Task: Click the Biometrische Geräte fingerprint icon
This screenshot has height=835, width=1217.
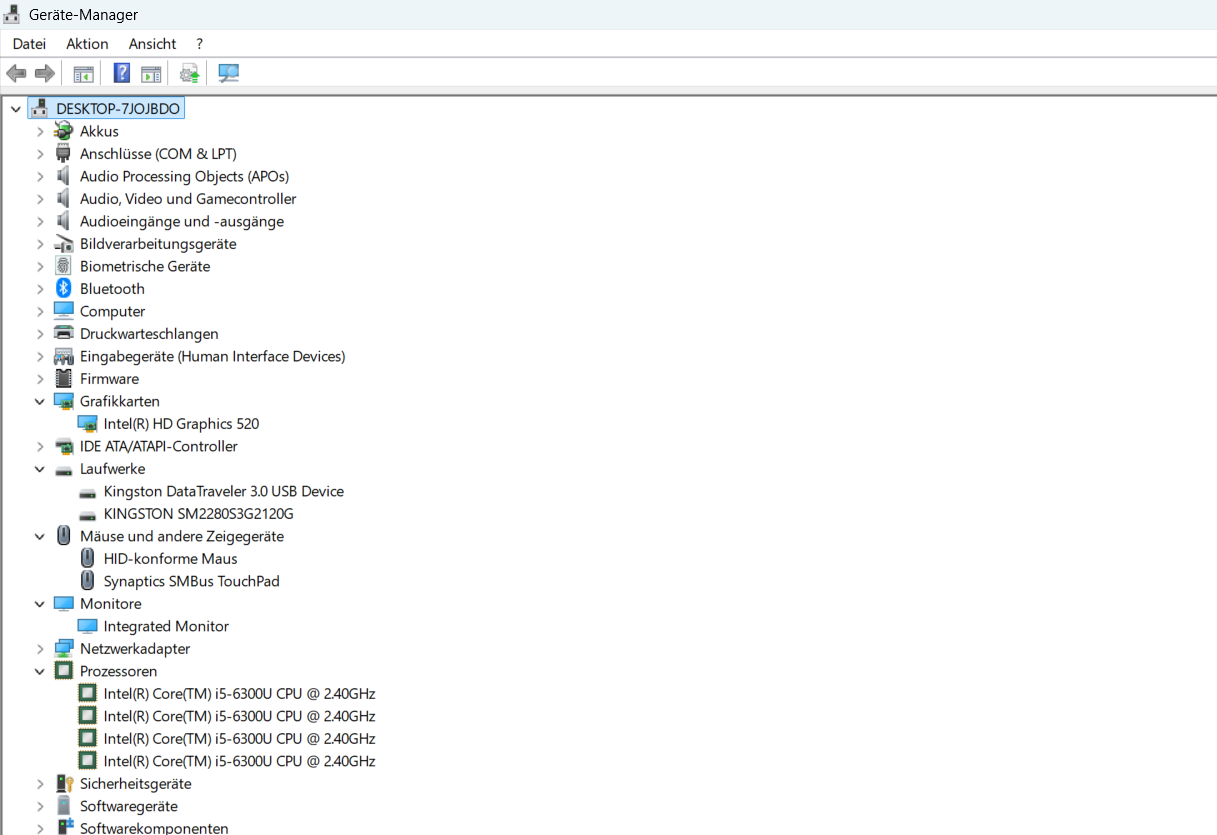Action: 64,266
